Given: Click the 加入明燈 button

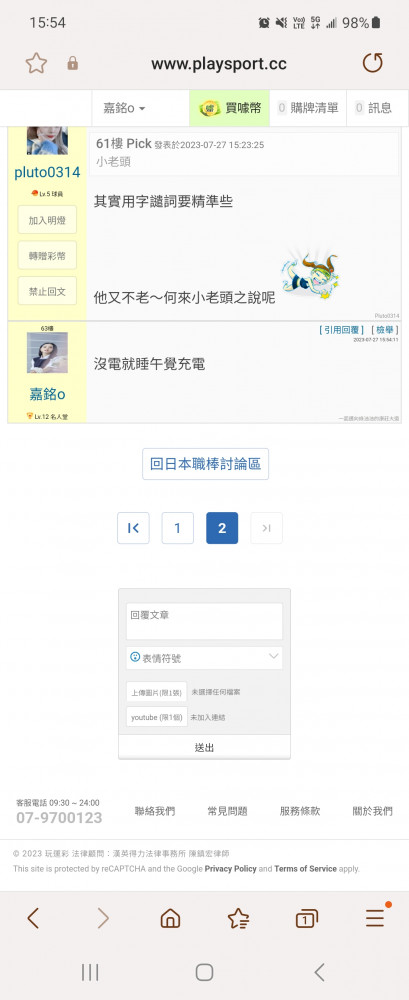Looking at the screenshot, I should (47, 220).
